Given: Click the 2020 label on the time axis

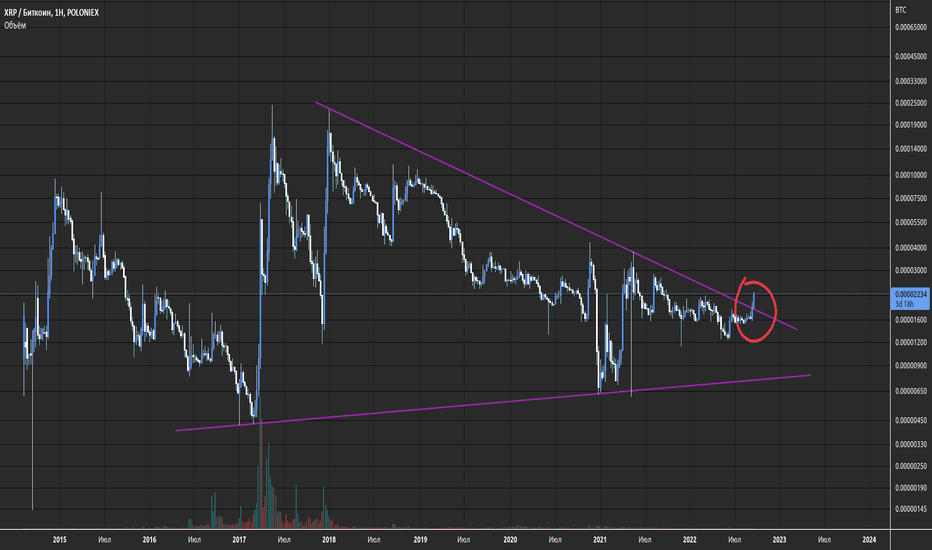Looking at the screenshot, I should pos(510,540).
